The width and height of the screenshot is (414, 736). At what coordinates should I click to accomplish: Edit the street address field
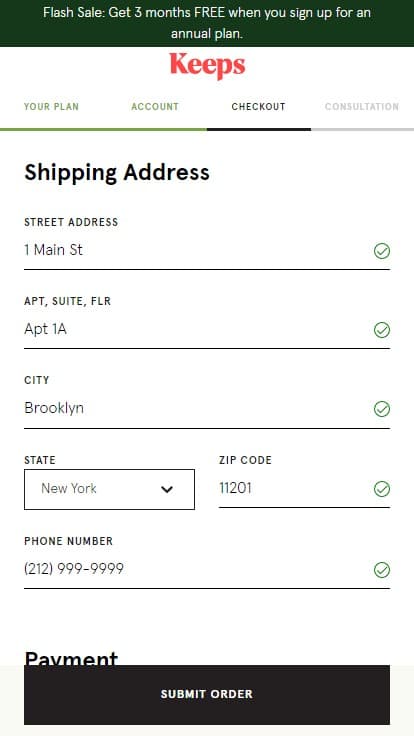coord(197,251)
